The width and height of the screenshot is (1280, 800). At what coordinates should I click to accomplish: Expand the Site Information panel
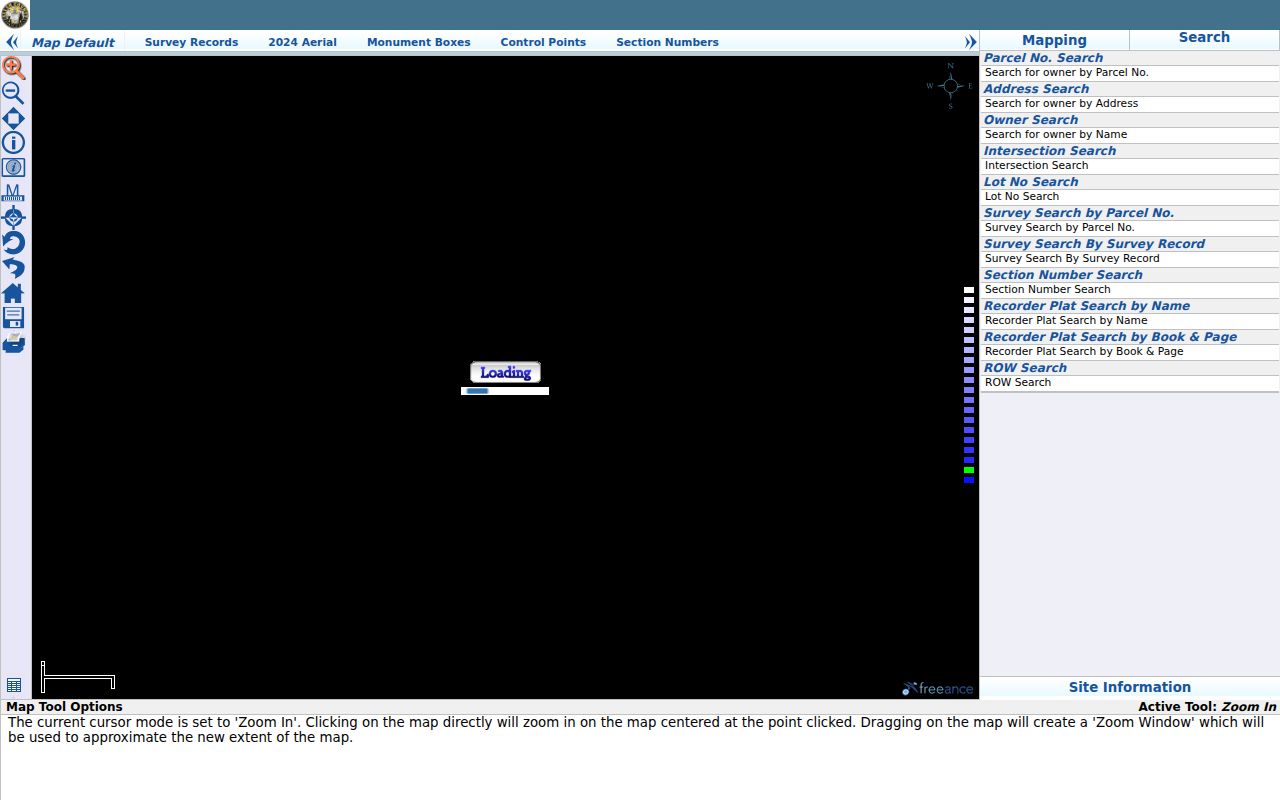(x=1129, y=687)
